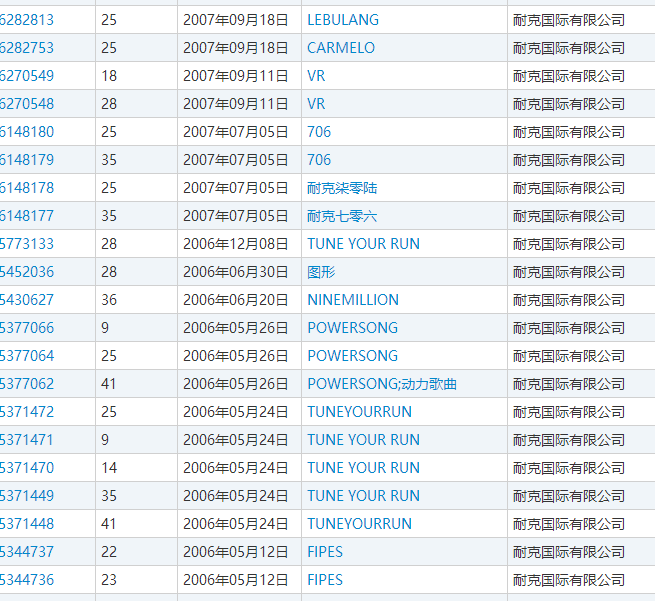Select 耐克国际有限公司 in 图形 row

pos(569,272)
